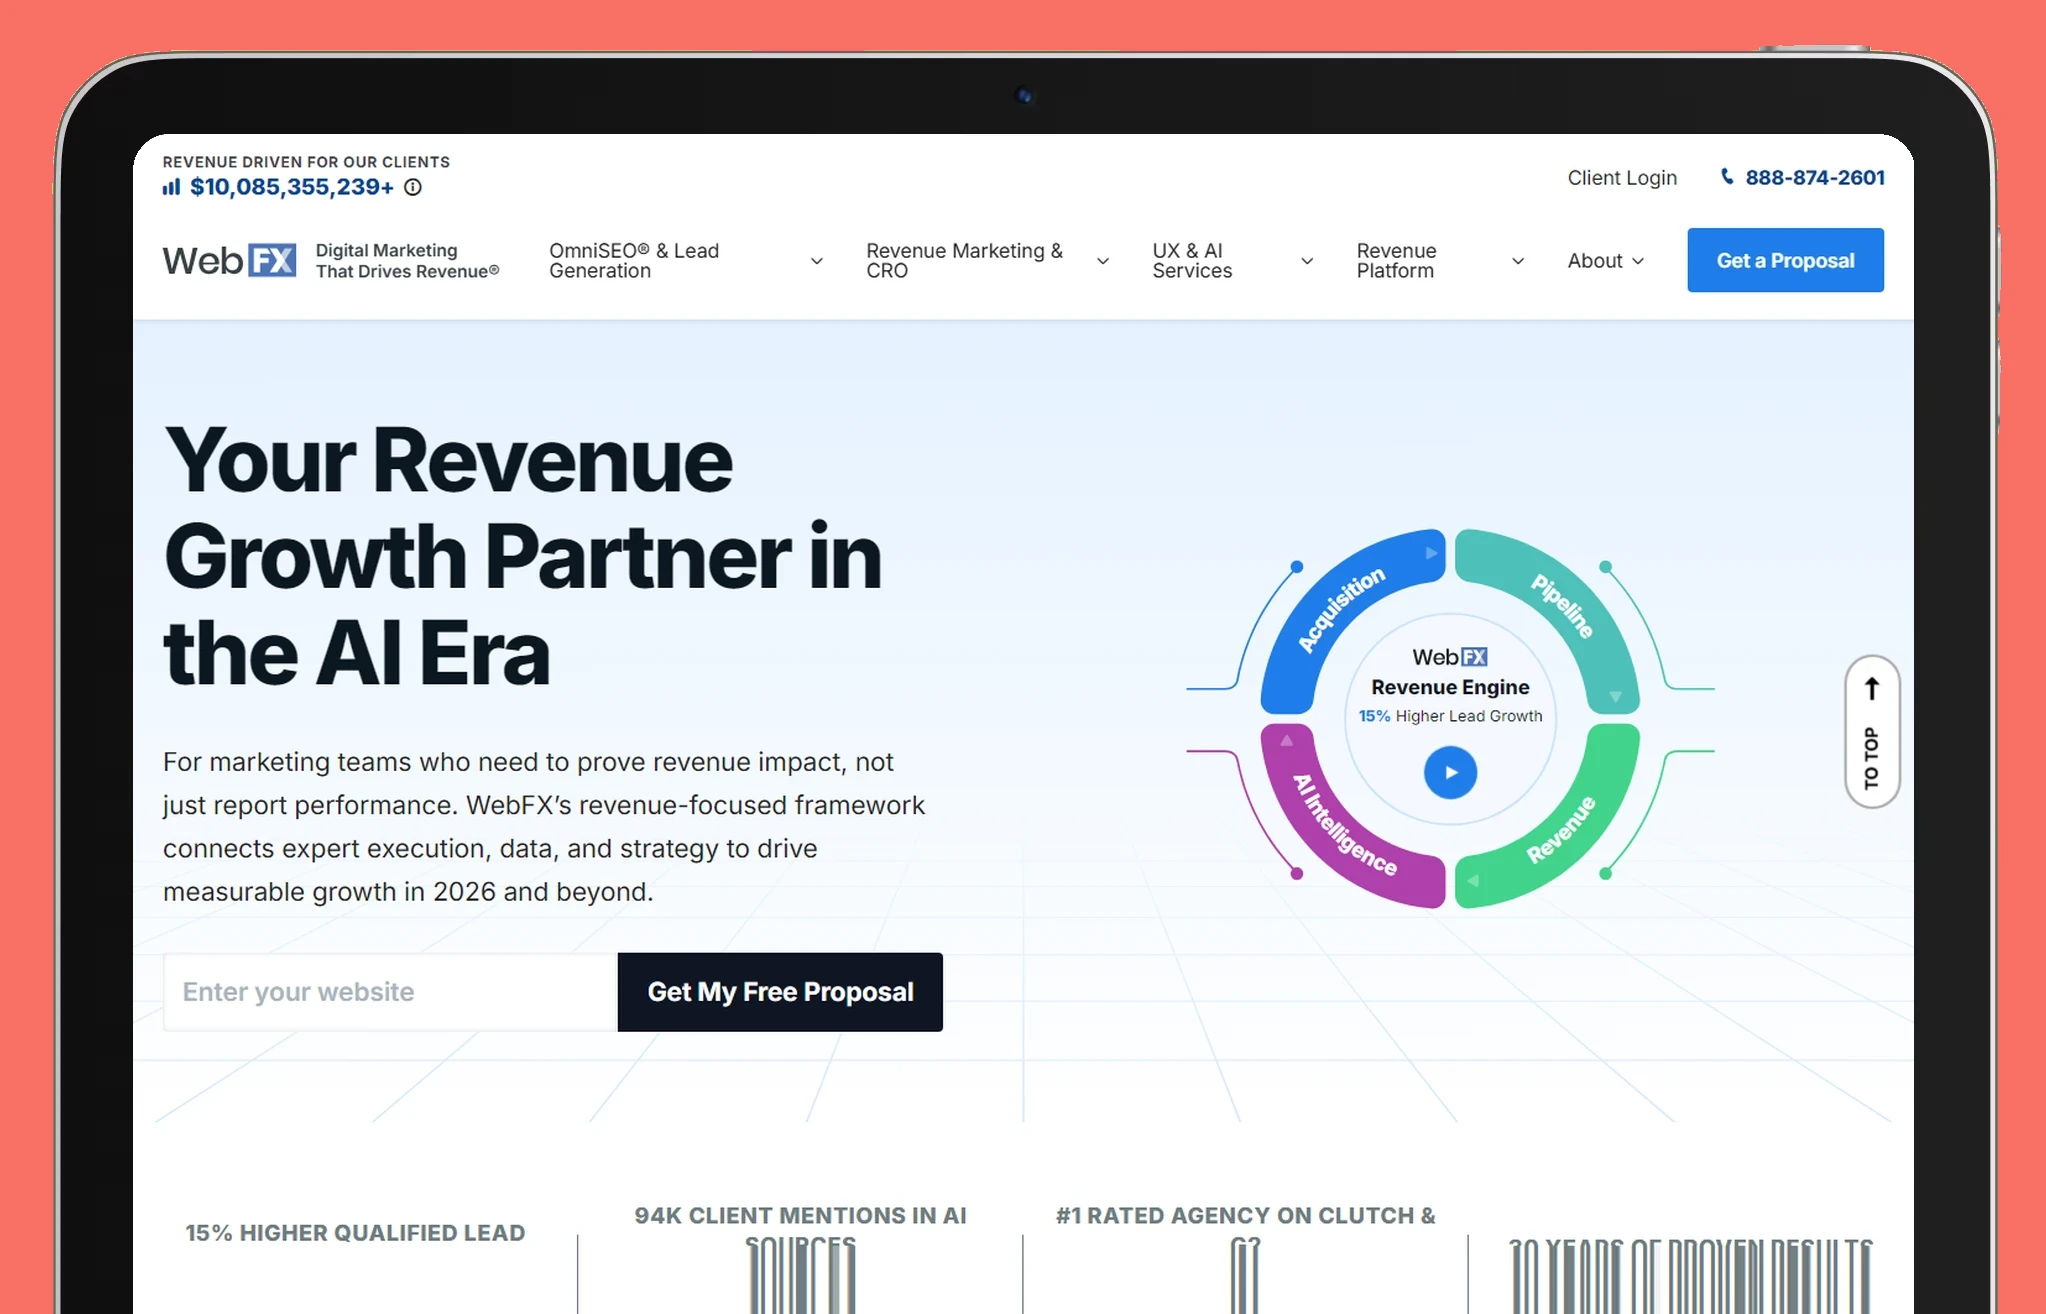The width and height of the screenshot is (2046, 1314).
Task: Click the WebFX logo in the header
Action: pyautogui.click(x=229, y=260)
